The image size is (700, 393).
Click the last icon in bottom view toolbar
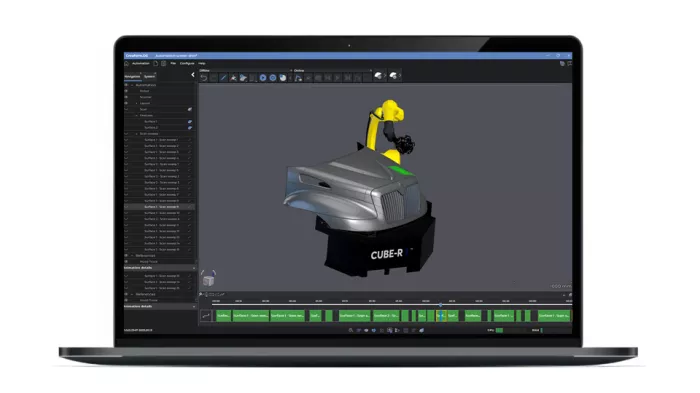421,330
